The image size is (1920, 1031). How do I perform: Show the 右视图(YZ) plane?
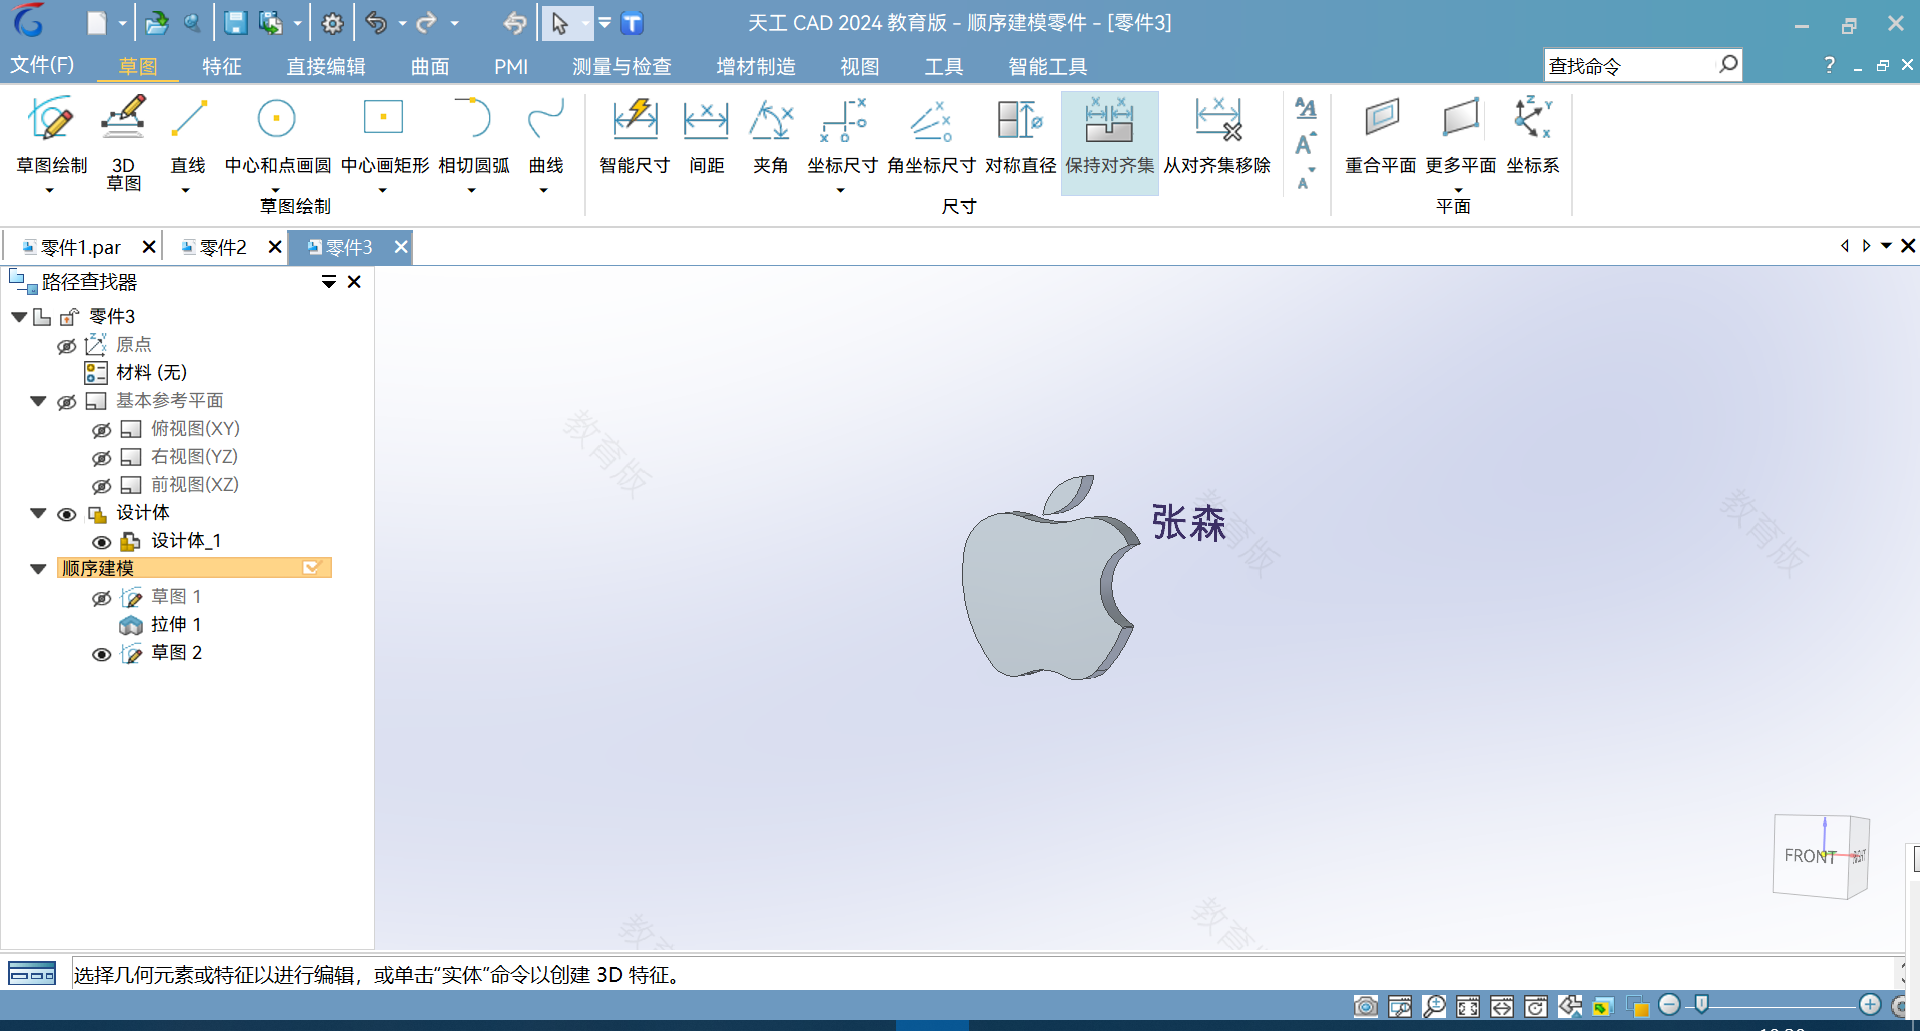coord(102,458)
